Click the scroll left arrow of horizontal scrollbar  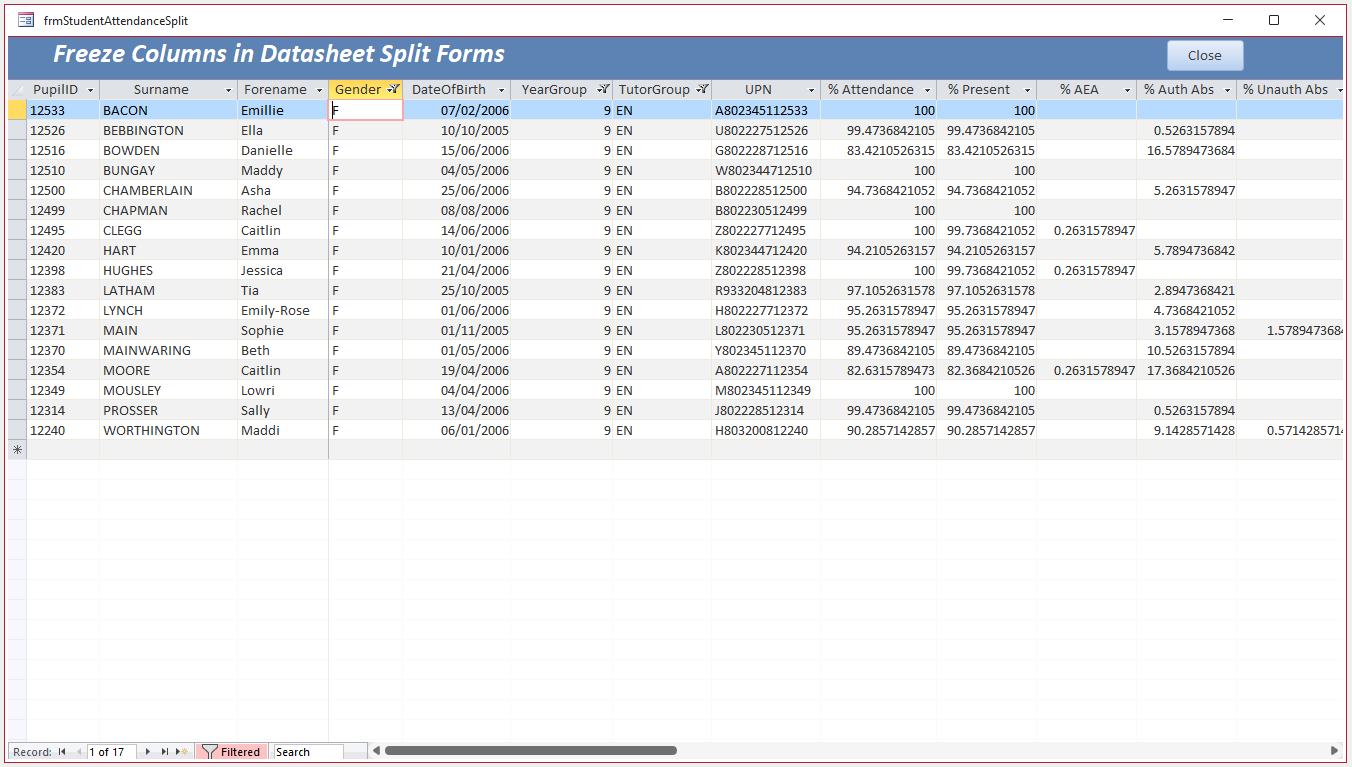coord(376,751)
